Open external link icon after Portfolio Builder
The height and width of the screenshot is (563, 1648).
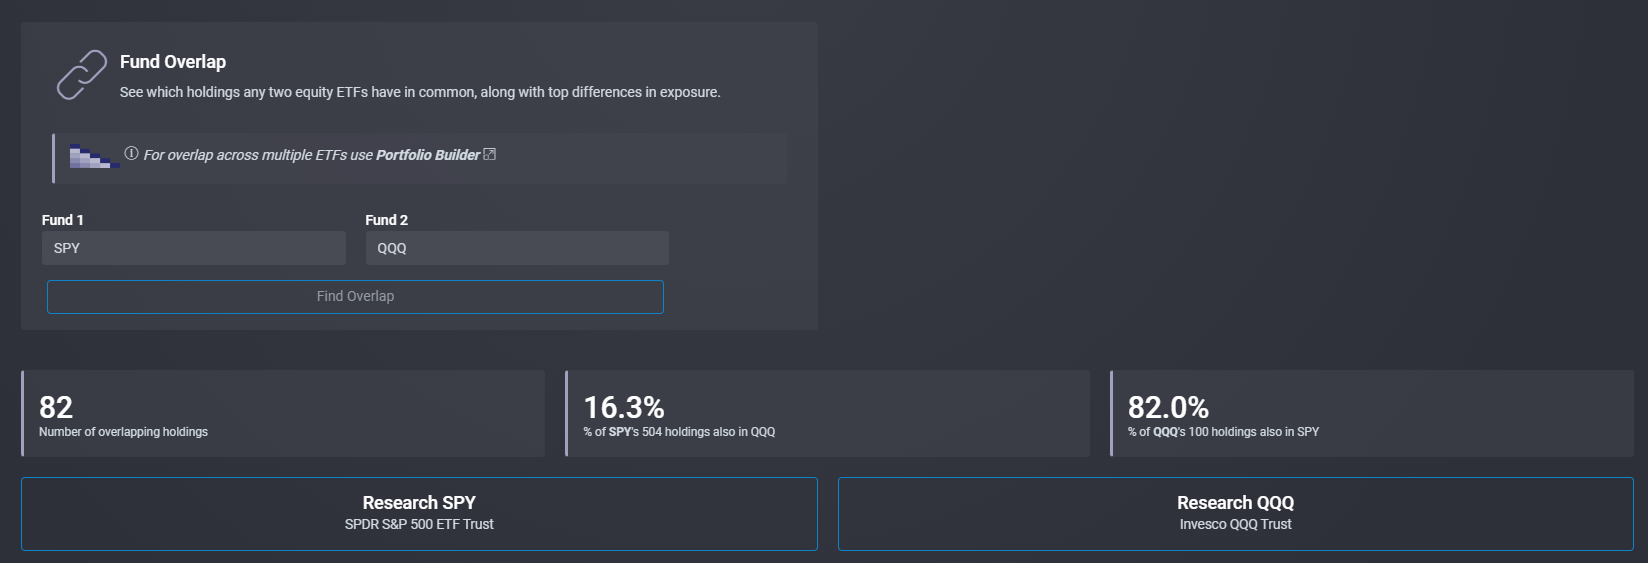(489, 154)
